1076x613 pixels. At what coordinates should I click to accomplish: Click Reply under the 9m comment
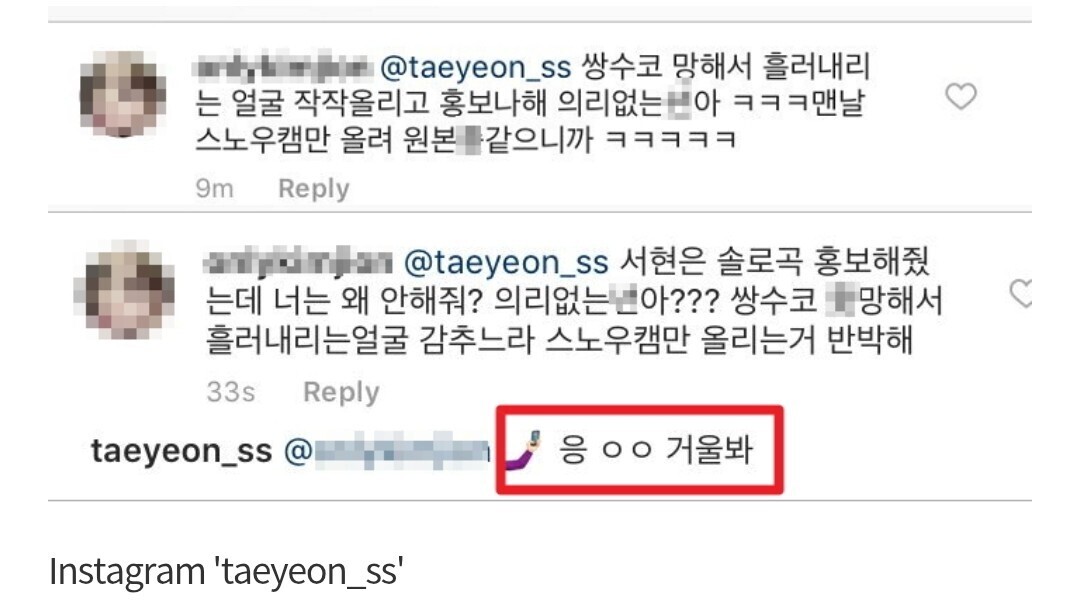pos(314,188)
